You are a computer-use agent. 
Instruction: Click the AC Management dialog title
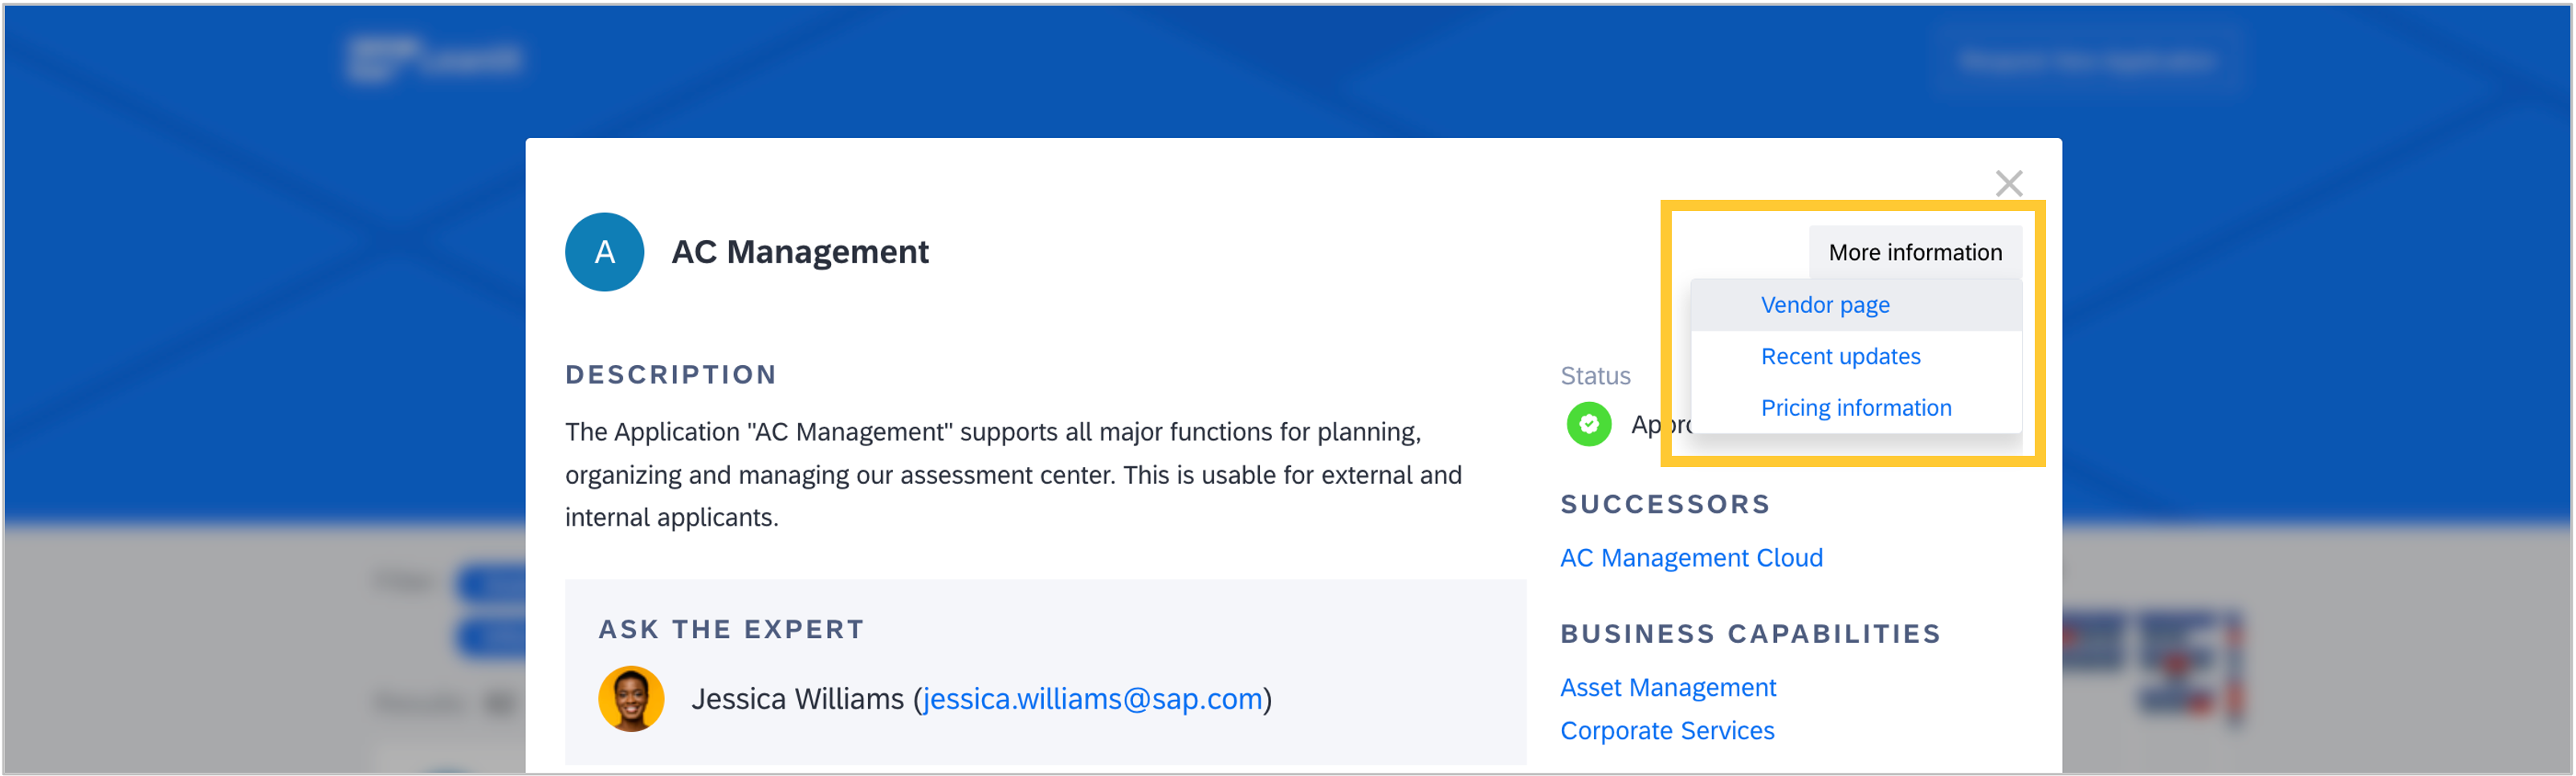click(x=799, y=252)
